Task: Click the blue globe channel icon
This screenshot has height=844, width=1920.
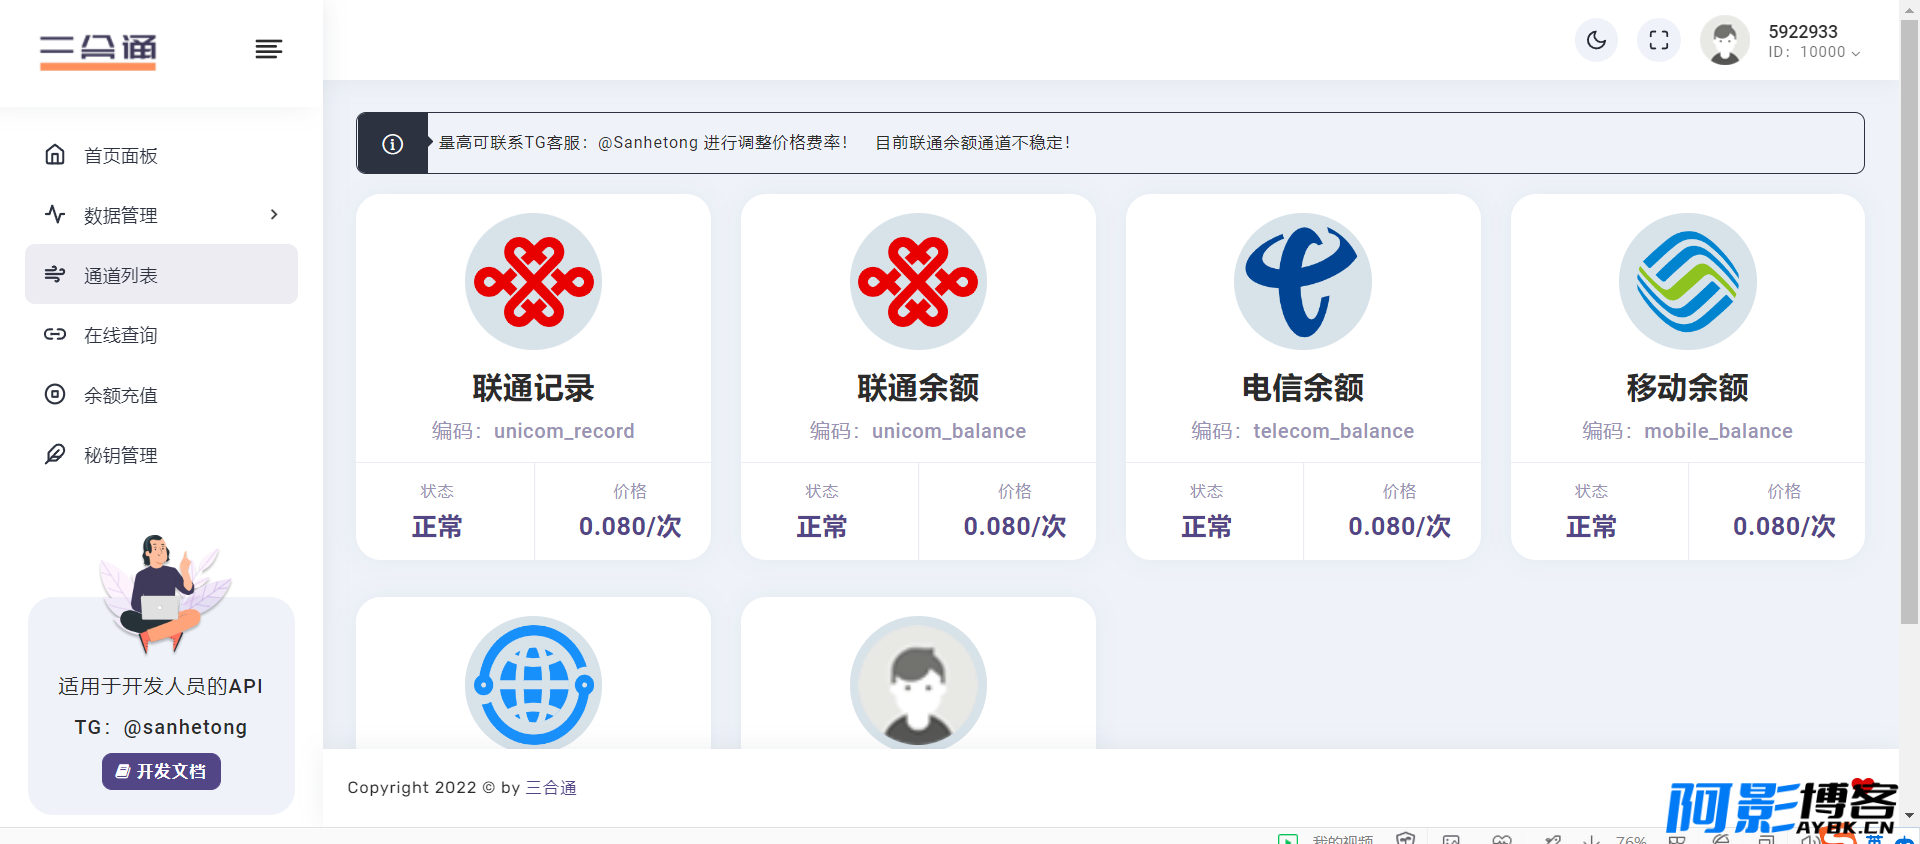Action: 533,685
